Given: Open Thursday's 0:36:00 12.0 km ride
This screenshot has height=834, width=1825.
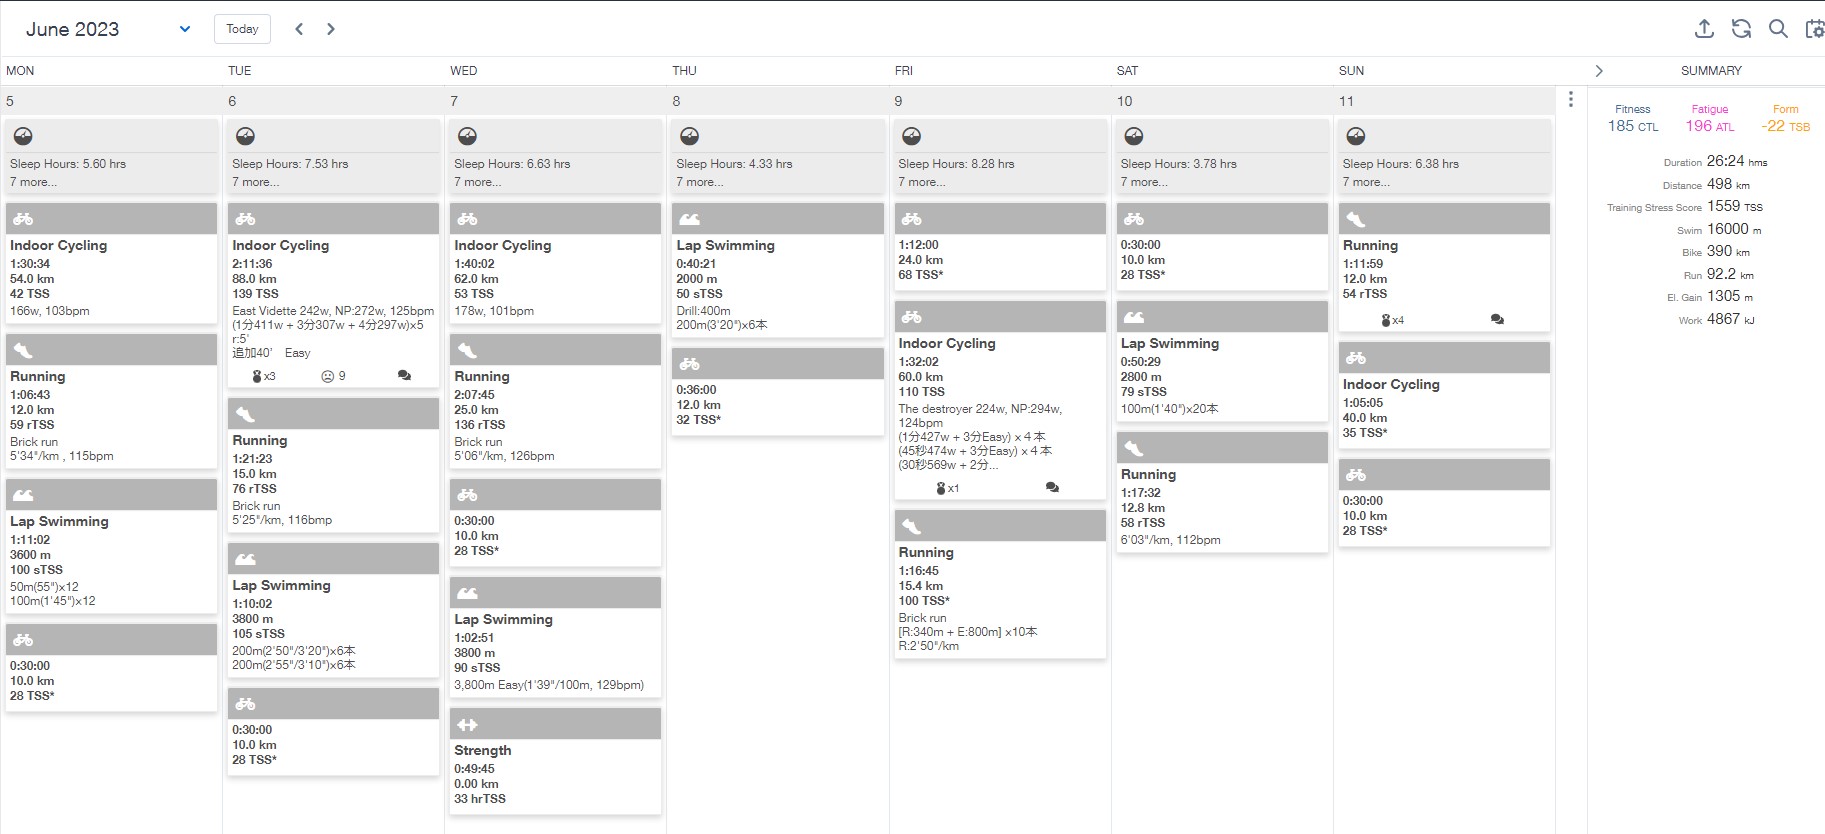Looking at the screenshot, I should (x=777, y=391).
